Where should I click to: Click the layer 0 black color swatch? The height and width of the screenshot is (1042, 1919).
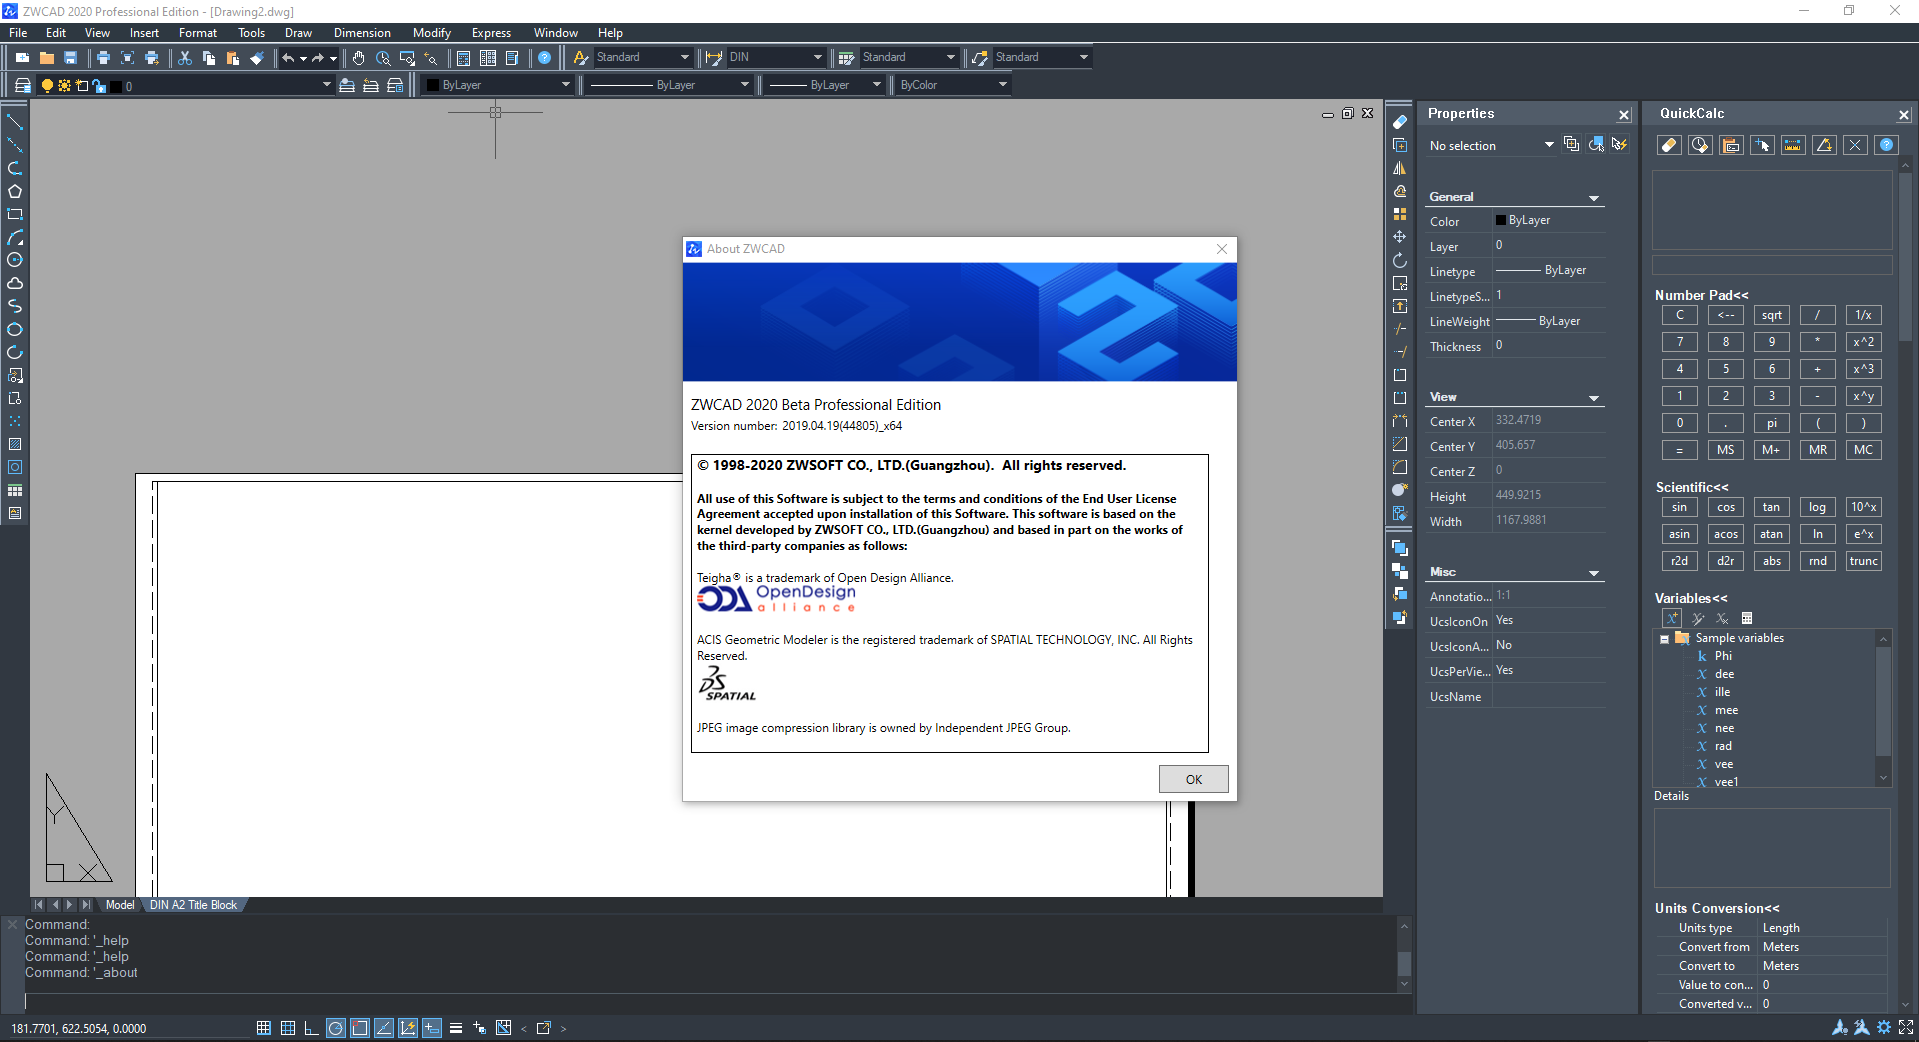(116, 87)
